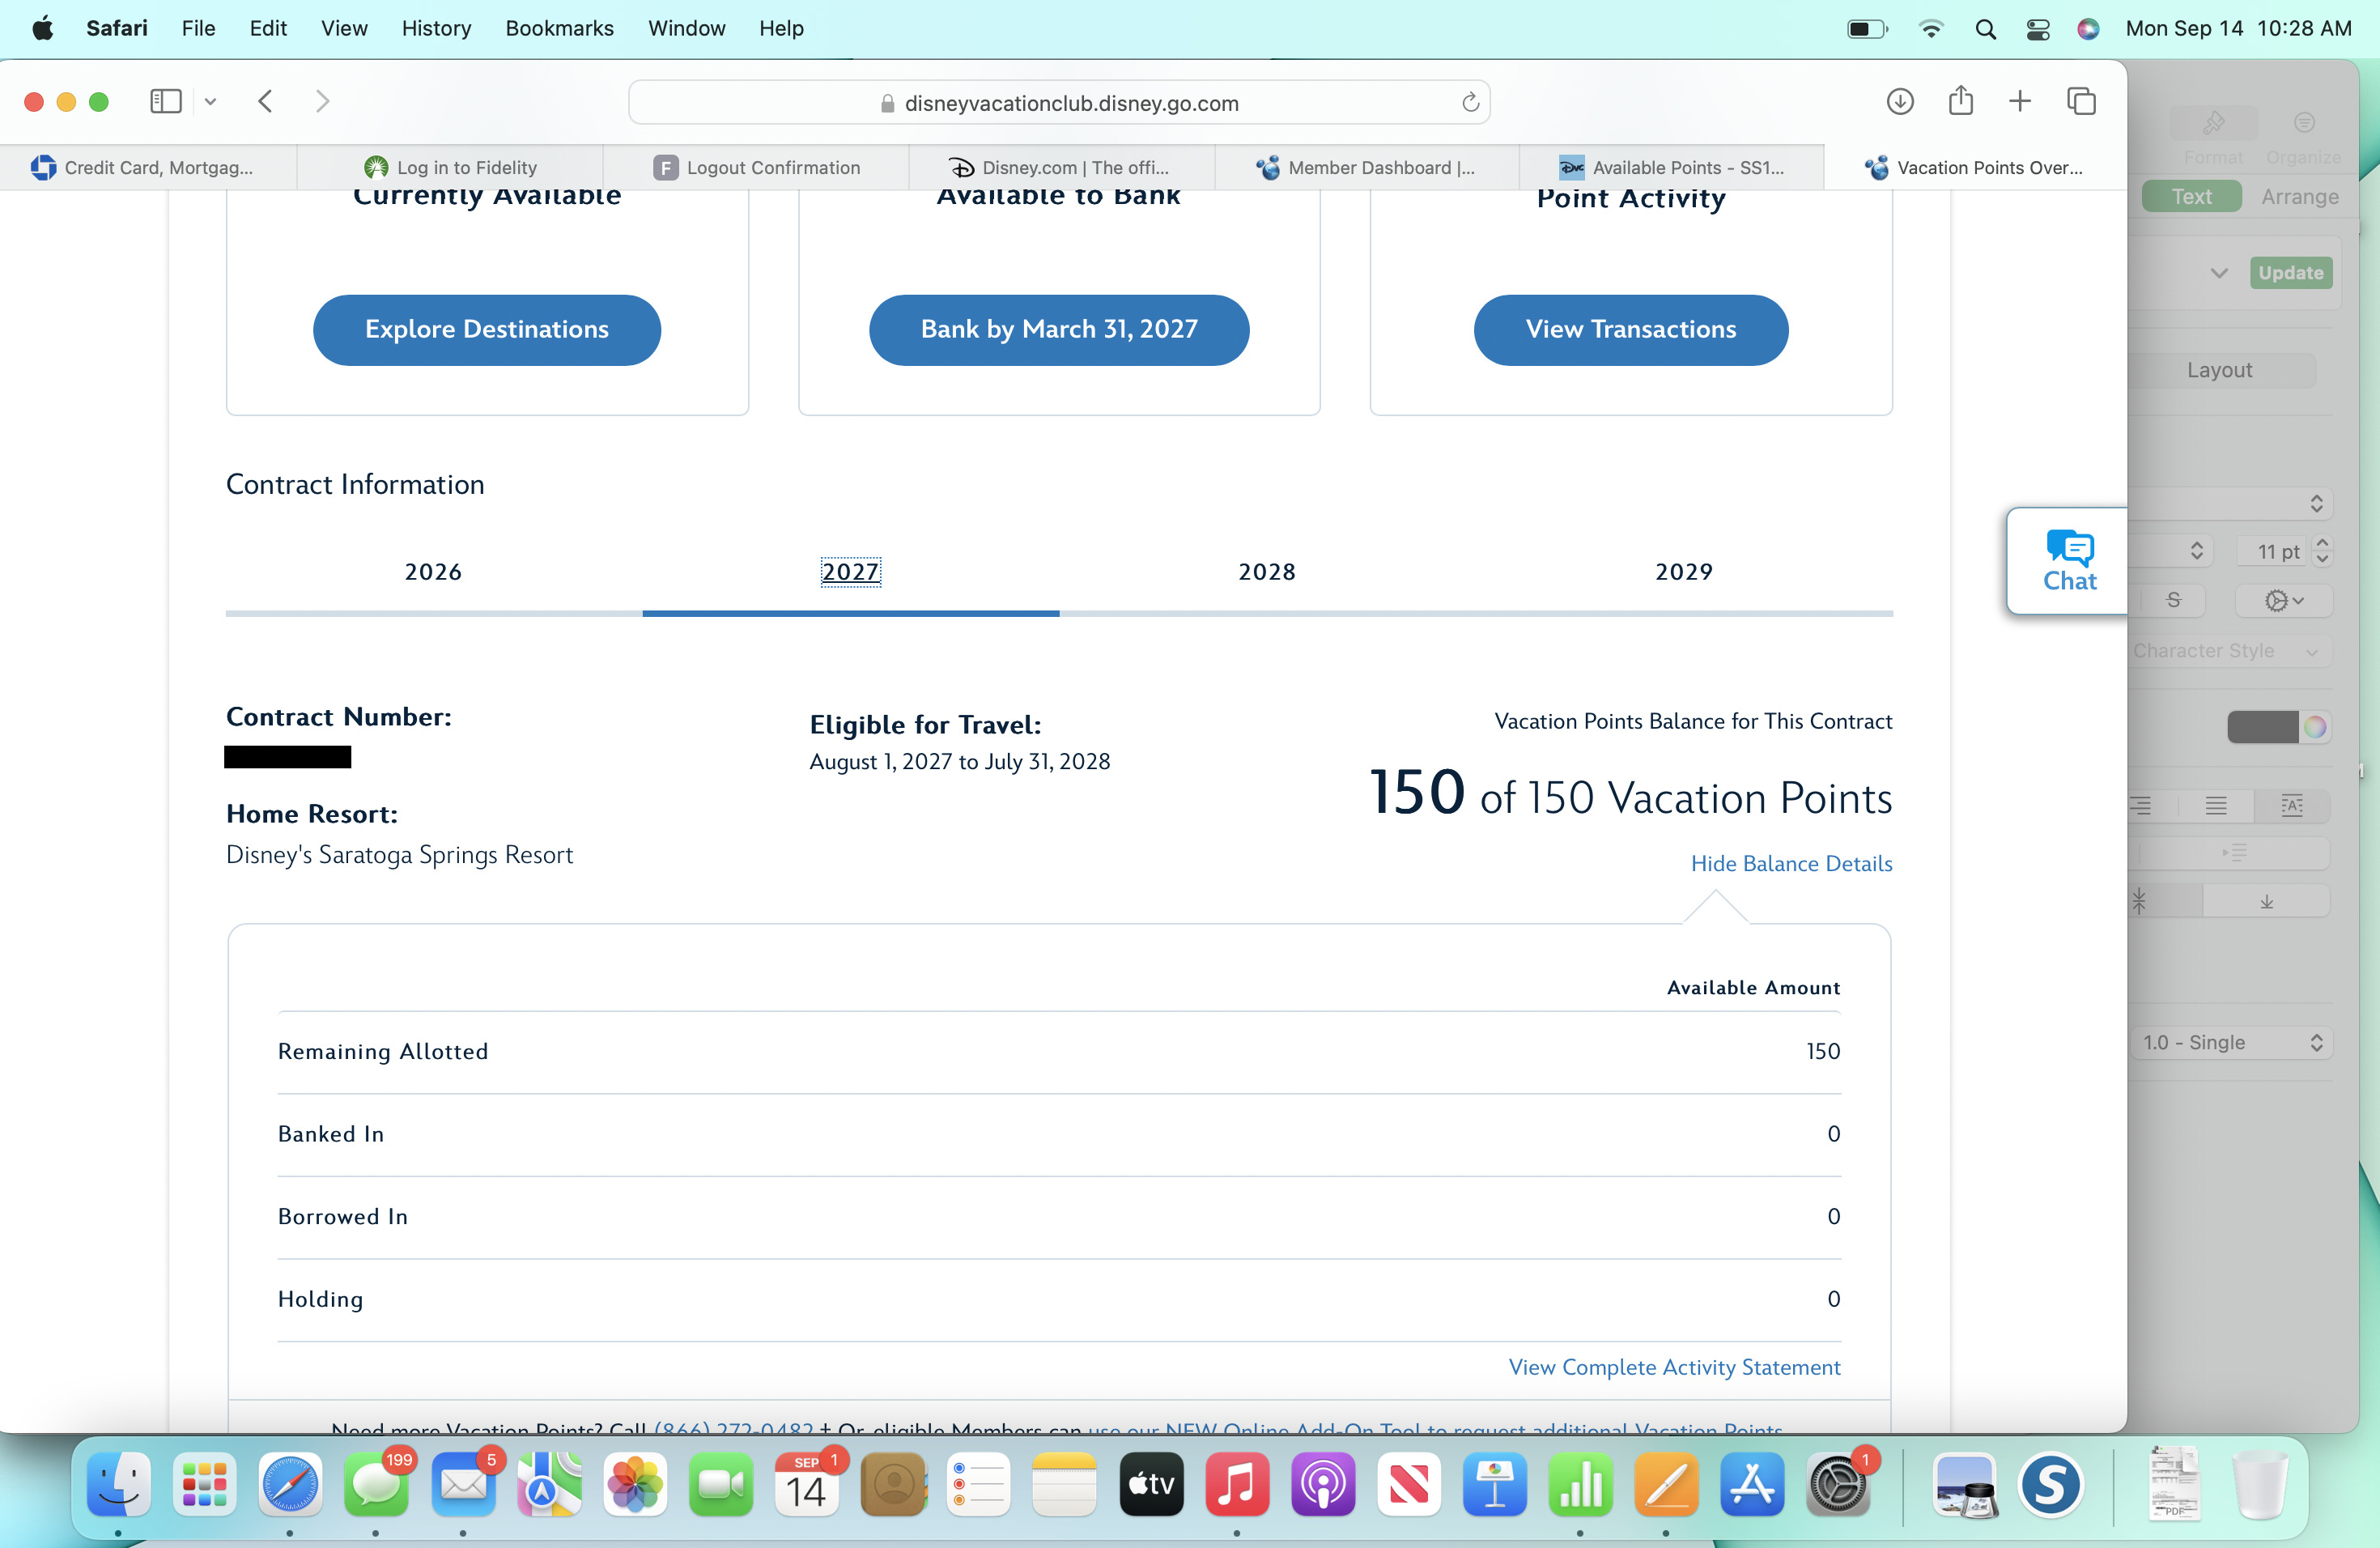This screenshot has width=2380, height=1548.
Task: Select the Layout tab in Pages
Action: 2219,370
